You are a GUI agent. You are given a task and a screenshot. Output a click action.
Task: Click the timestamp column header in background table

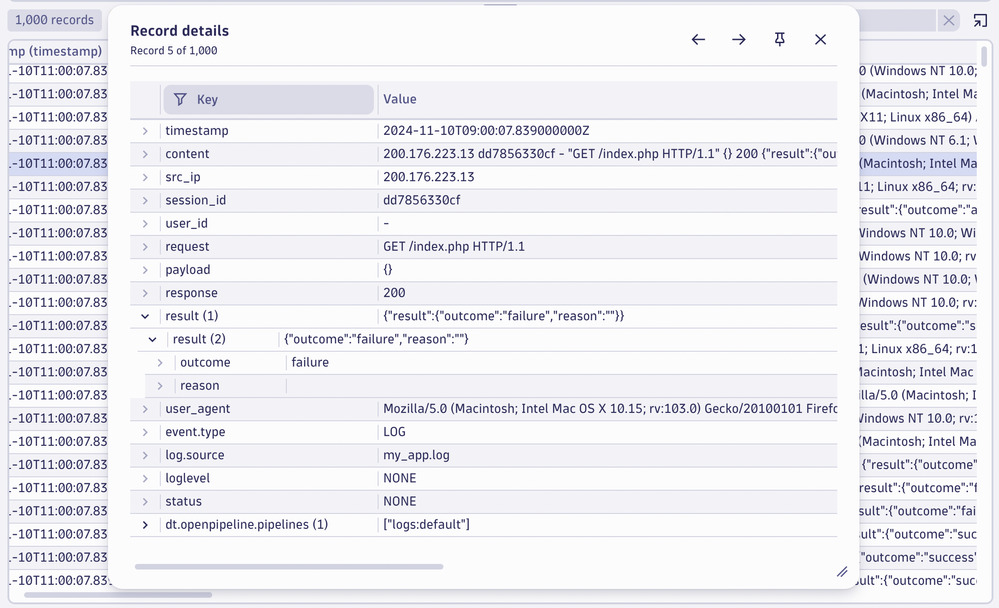[x=56, y=51]
